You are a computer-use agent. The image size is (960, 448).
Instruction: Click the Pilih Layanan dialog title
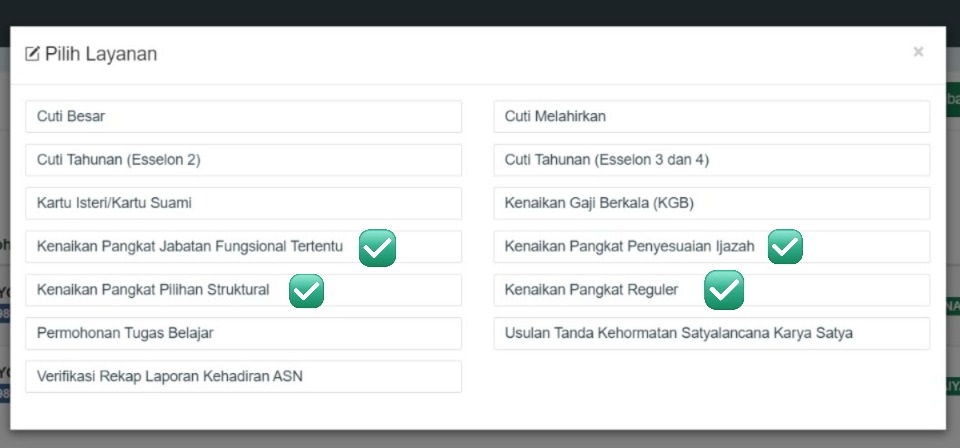point(101,54)
